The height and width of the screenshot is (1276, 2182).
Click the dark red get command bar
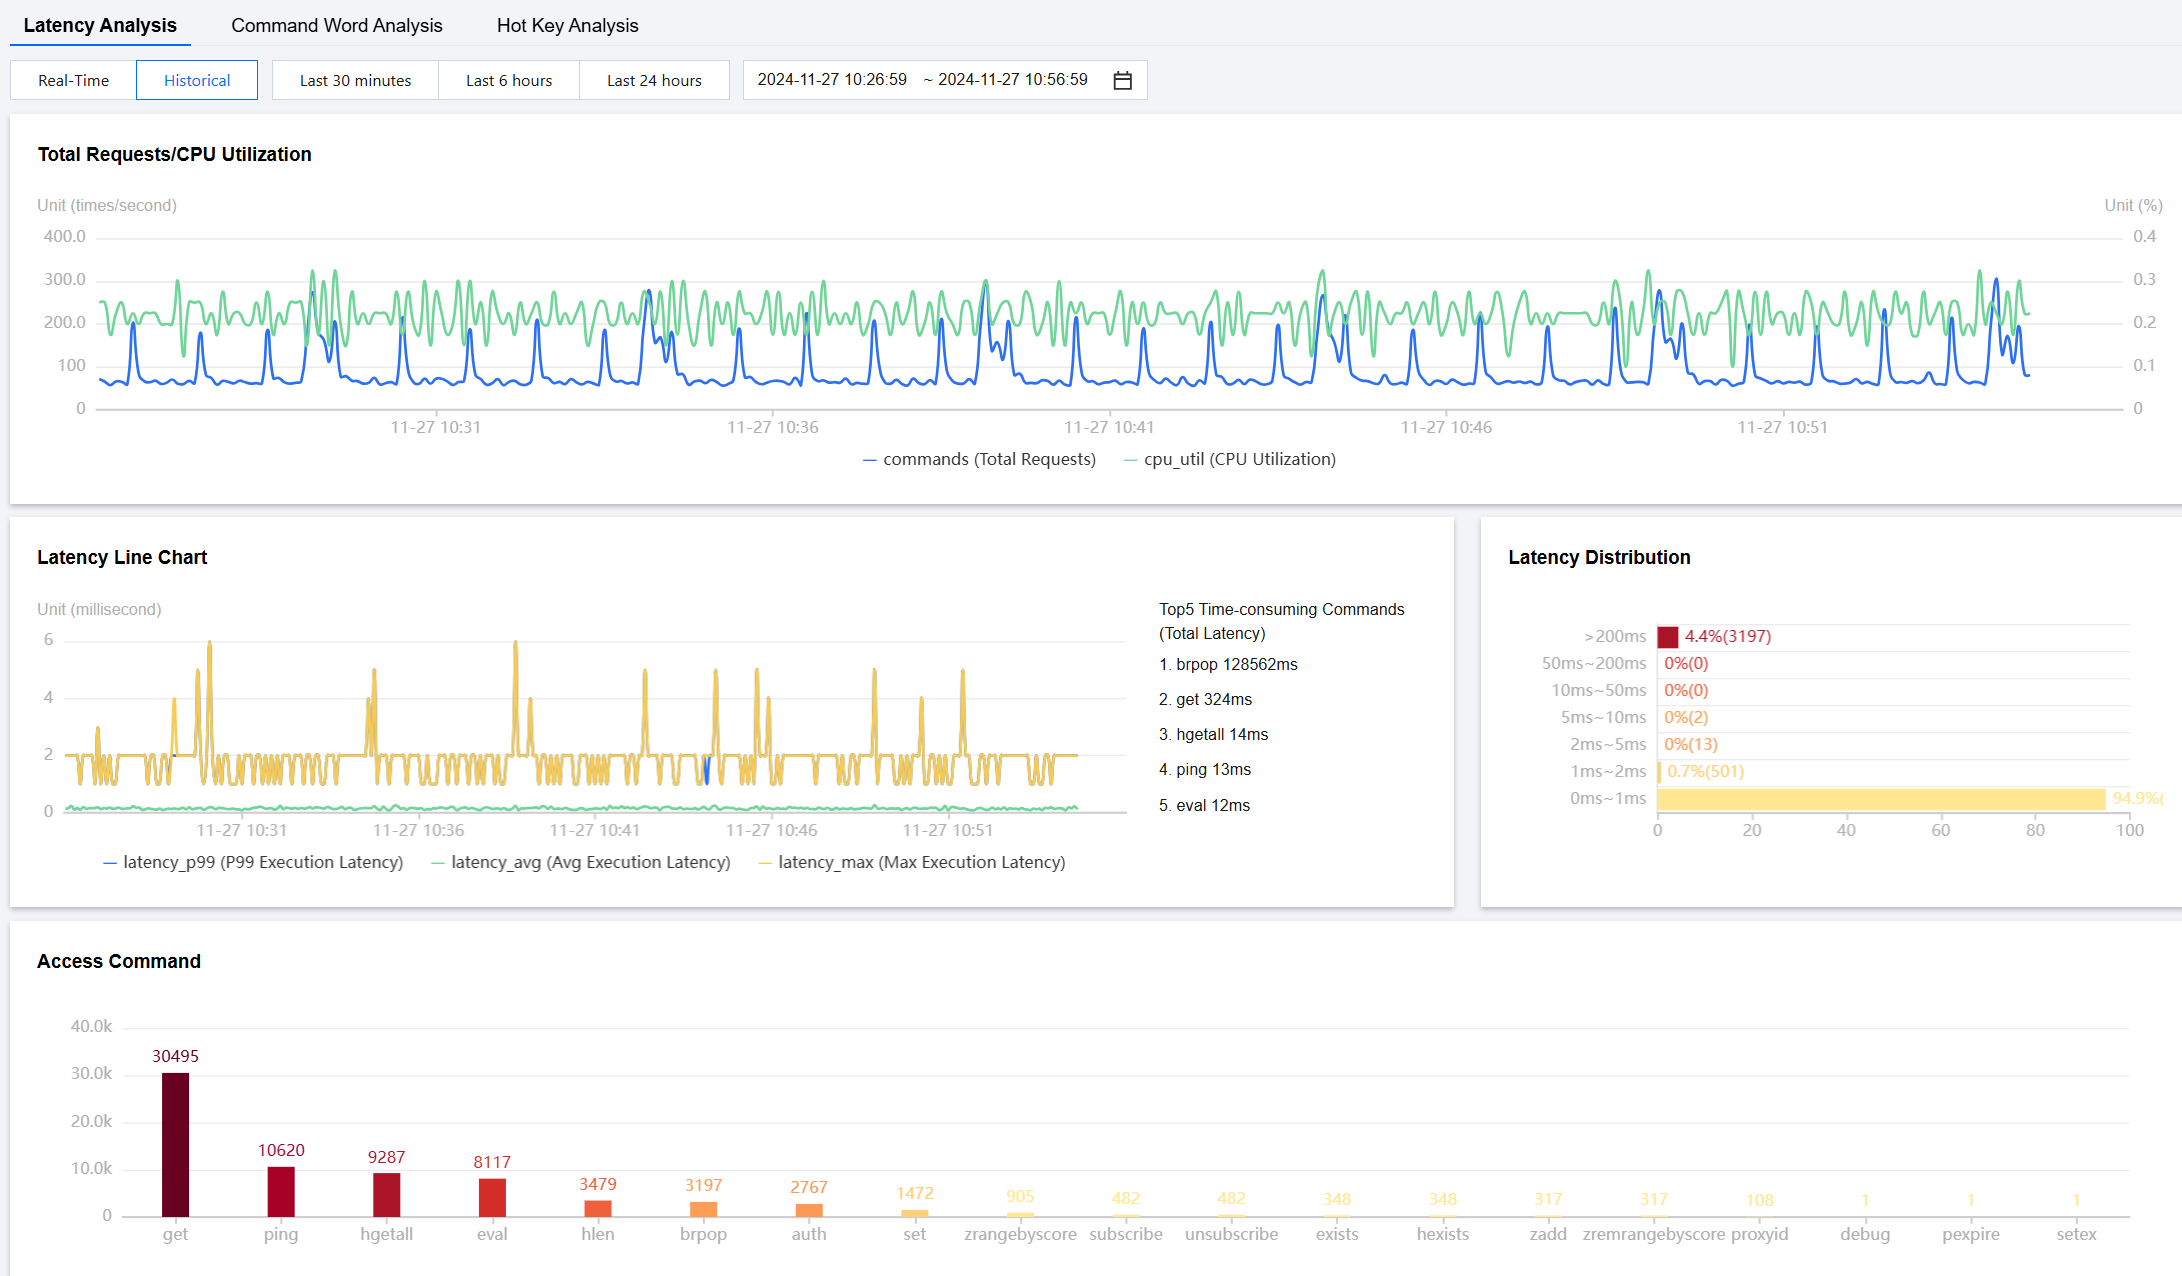click(x=175, y=1144)
